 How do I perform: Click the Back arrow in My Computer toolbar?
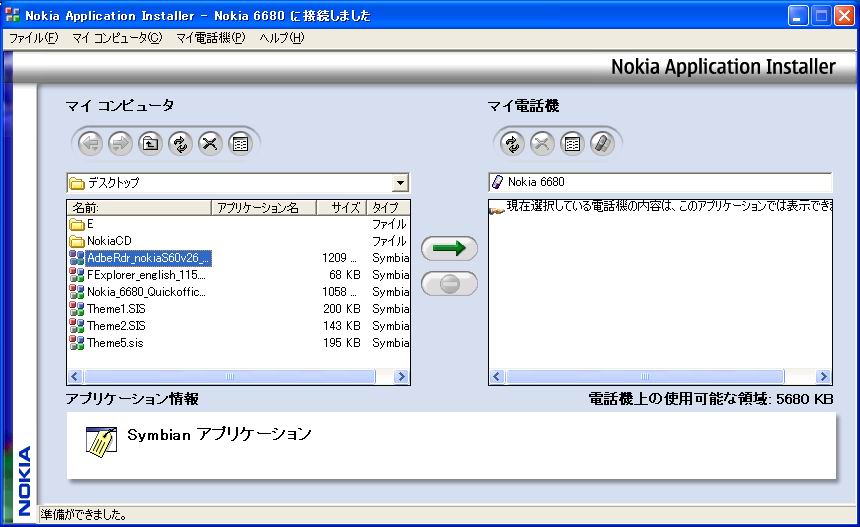[90, 144]
